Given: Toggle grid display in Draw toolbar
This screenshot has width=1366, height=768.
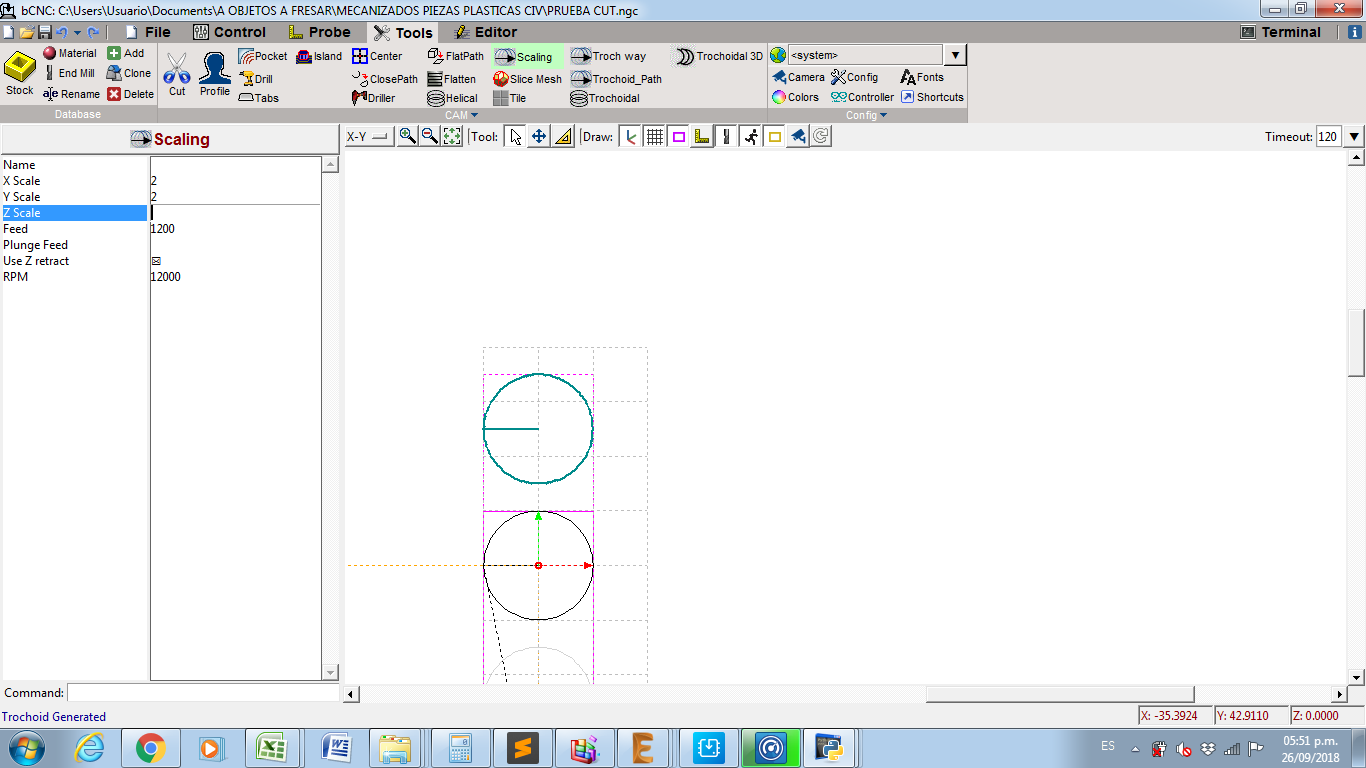Looking at the screenshot, I should [x=654, y=137].
